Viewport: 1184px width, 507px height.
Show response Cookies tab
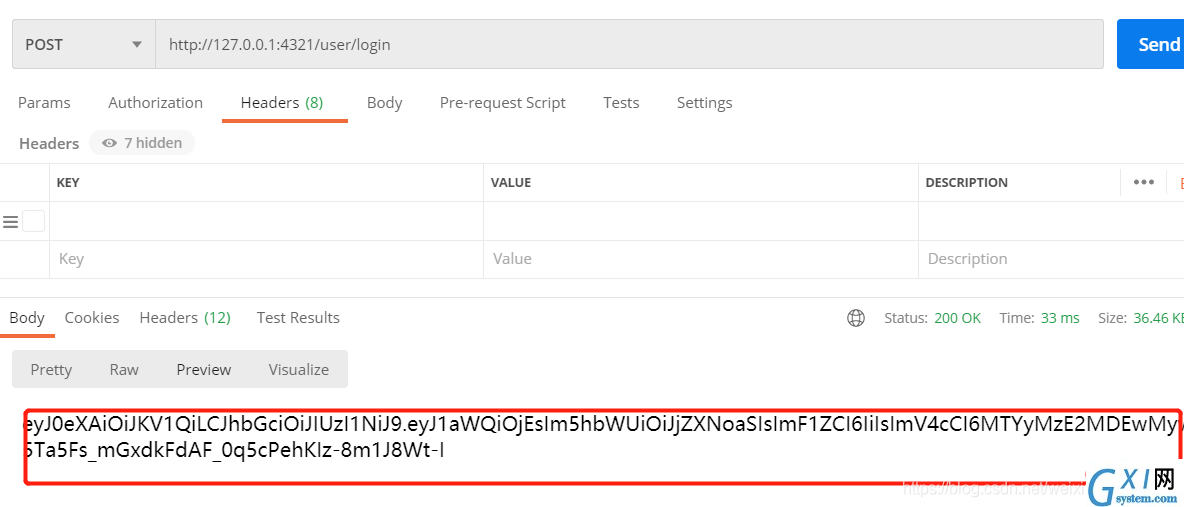pyautogui.click(x=92, y=318)
